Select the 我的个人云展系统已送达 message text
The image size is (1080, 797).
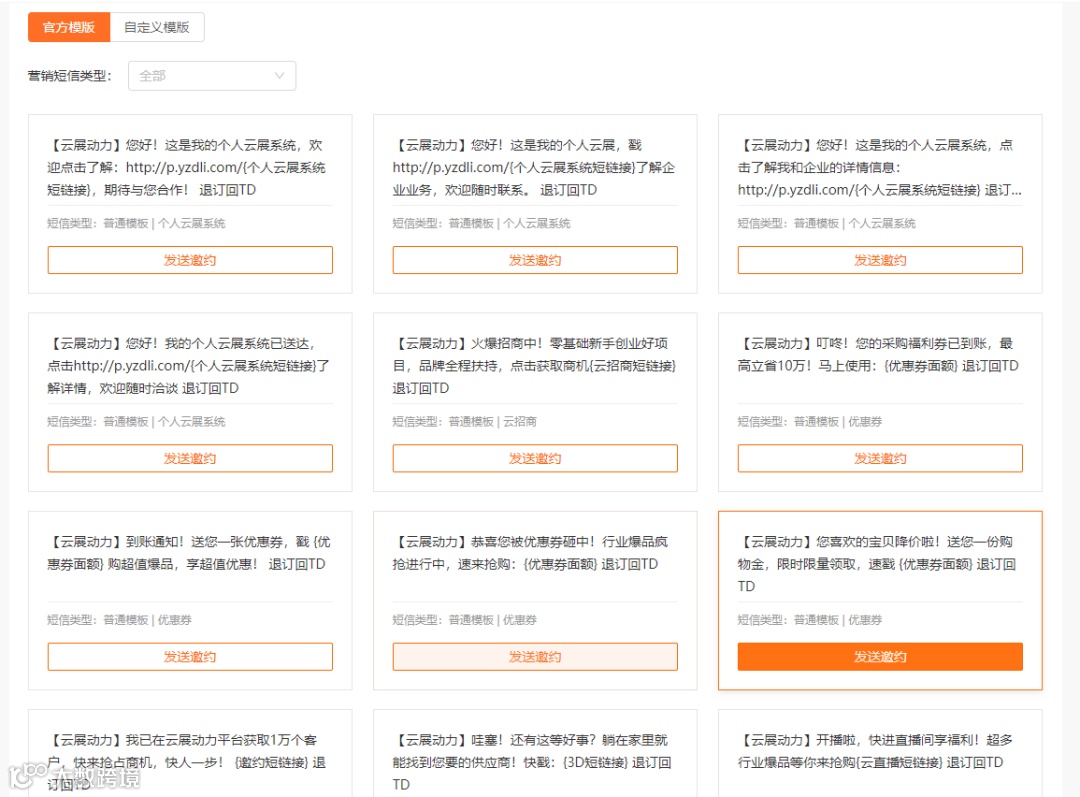point(189,366)
